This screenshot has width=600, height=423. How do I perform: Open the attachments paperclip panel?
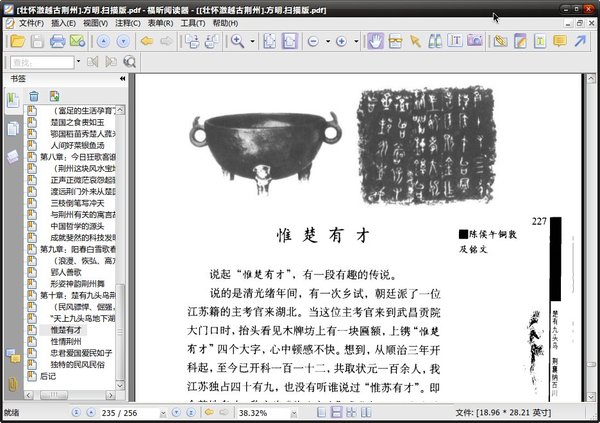(13, 385)
